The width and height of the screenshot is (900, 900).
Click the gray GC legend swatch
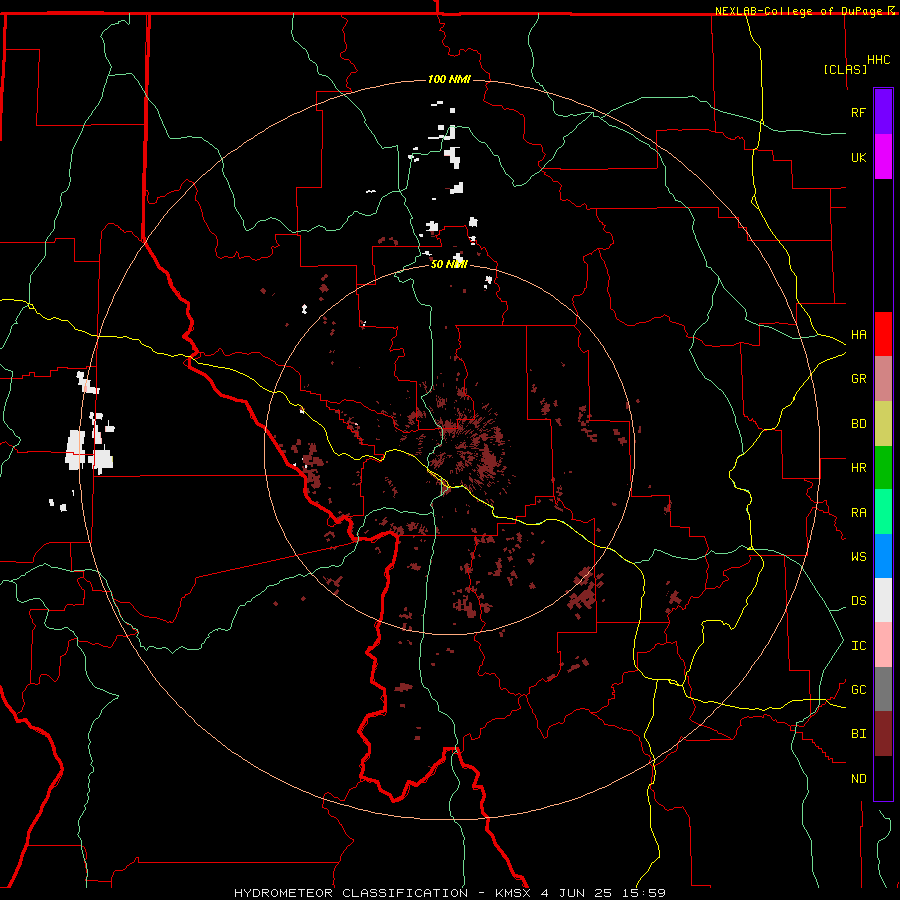883,689
